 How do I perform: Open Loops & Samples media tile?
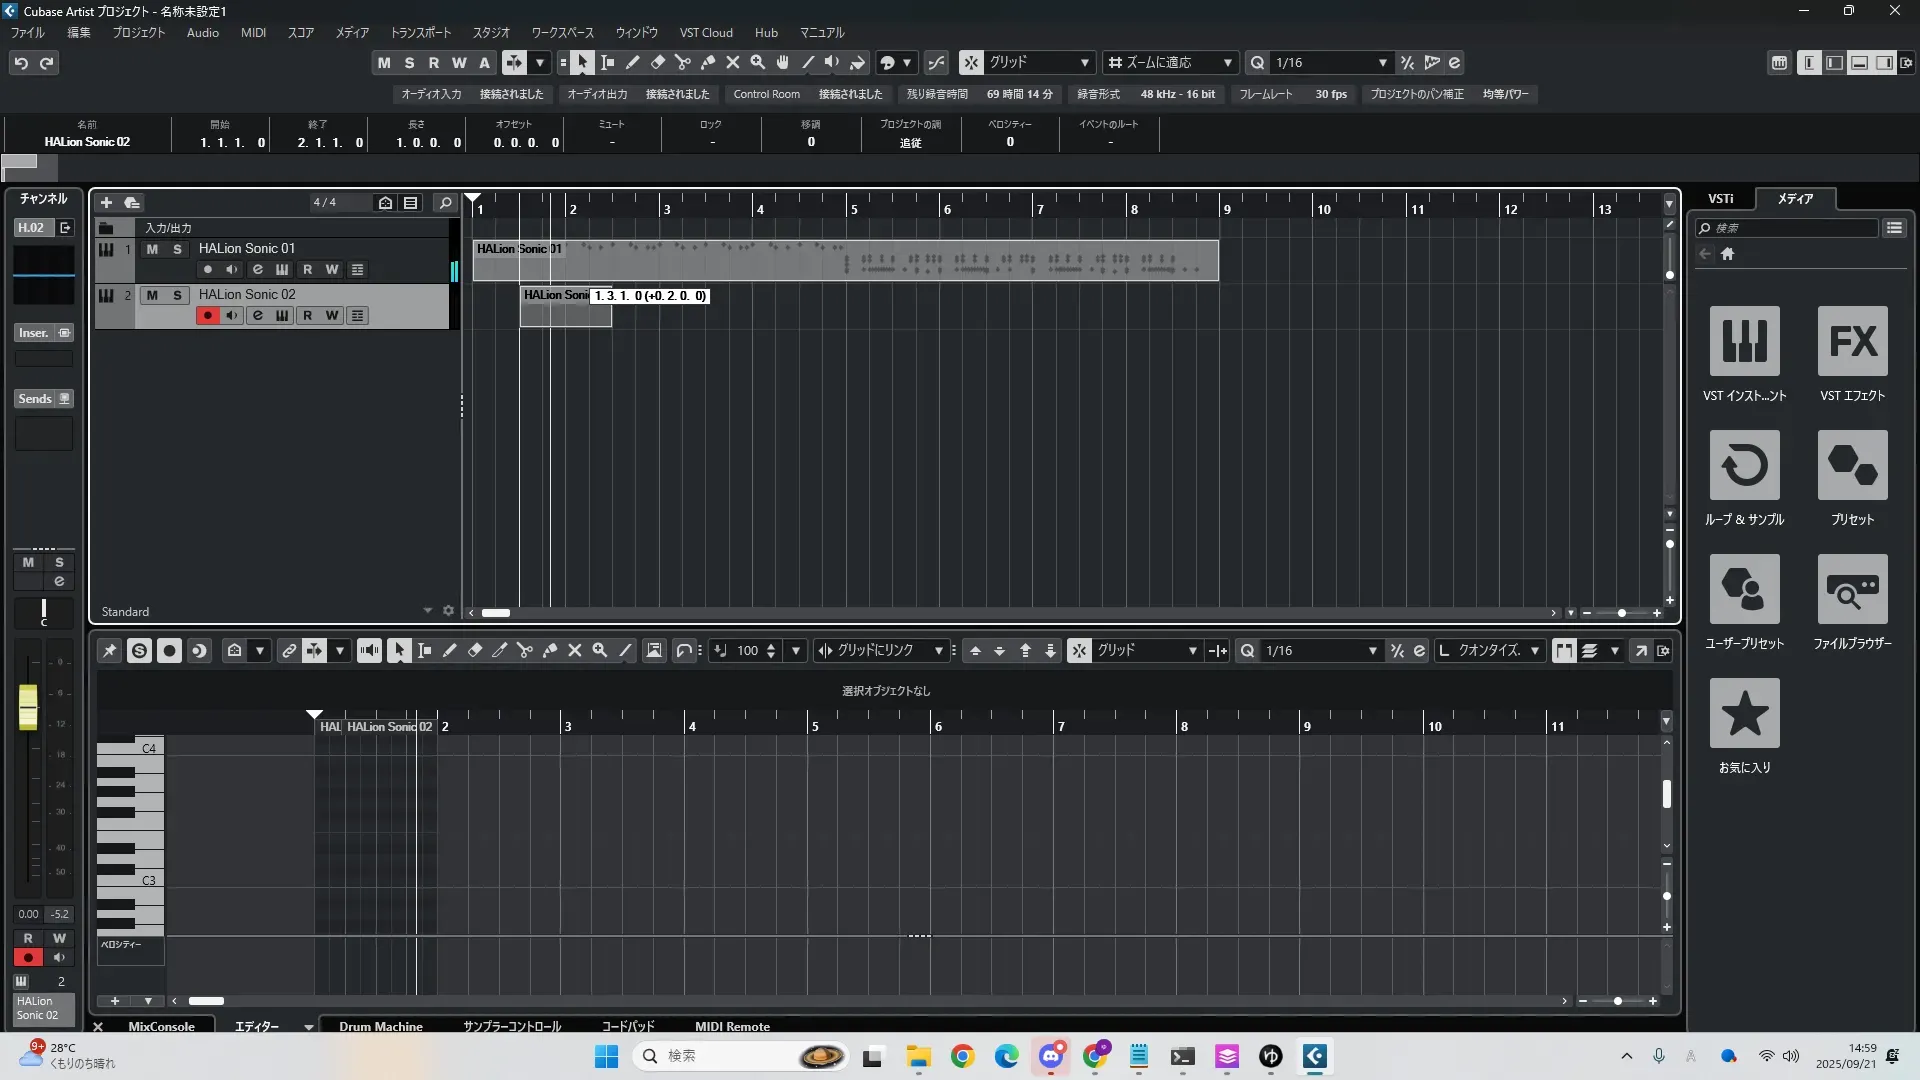[x=1744, y=465]
